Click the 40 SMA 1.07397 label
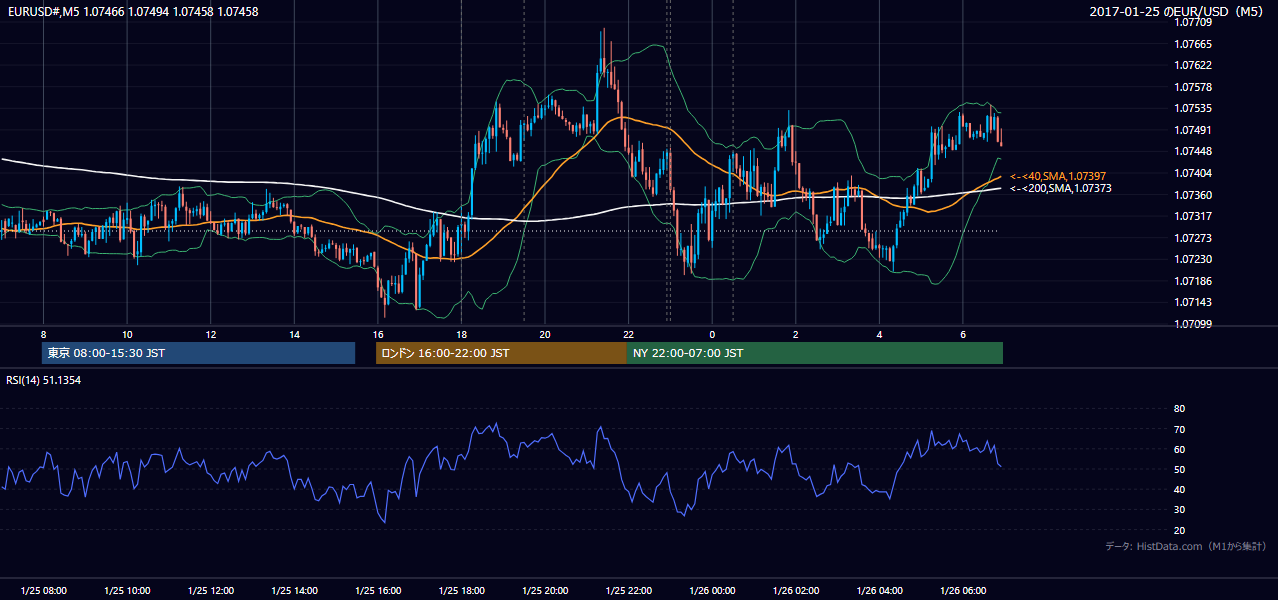The image size is (1278, 600). [1058, 176]
